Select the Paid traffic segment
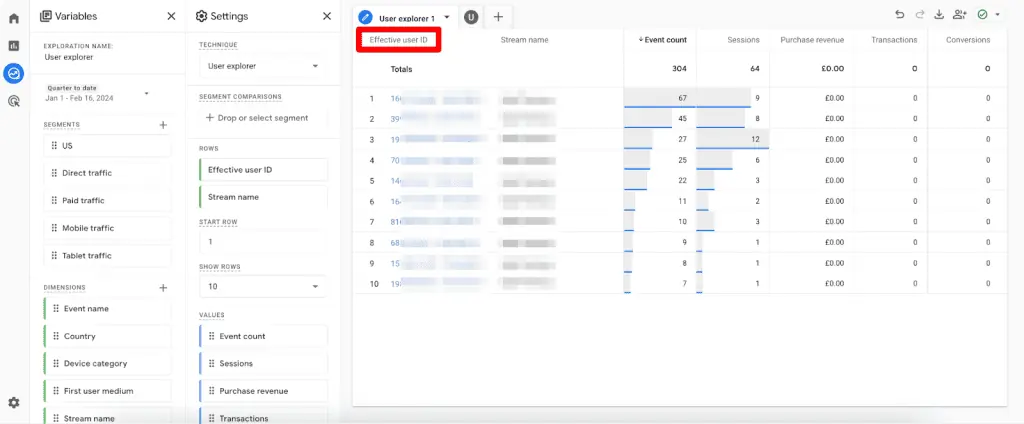 point(108,201)
